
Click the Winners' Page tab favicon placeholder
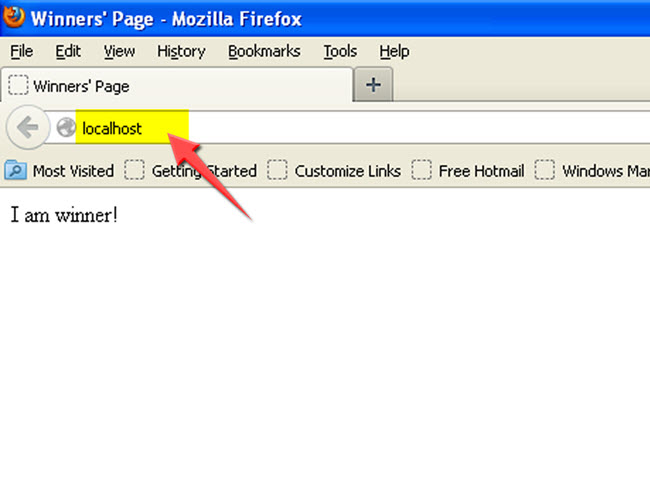(18, 85)
